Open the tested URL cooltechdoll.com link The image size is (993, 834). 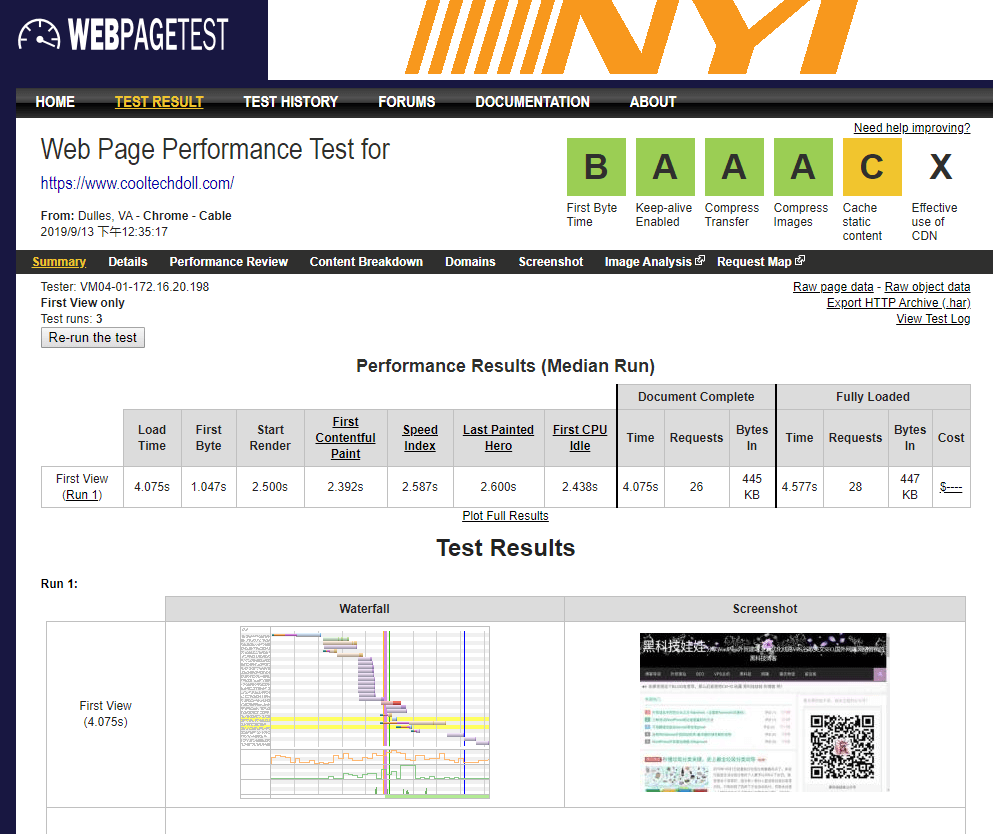pos(137,184)
